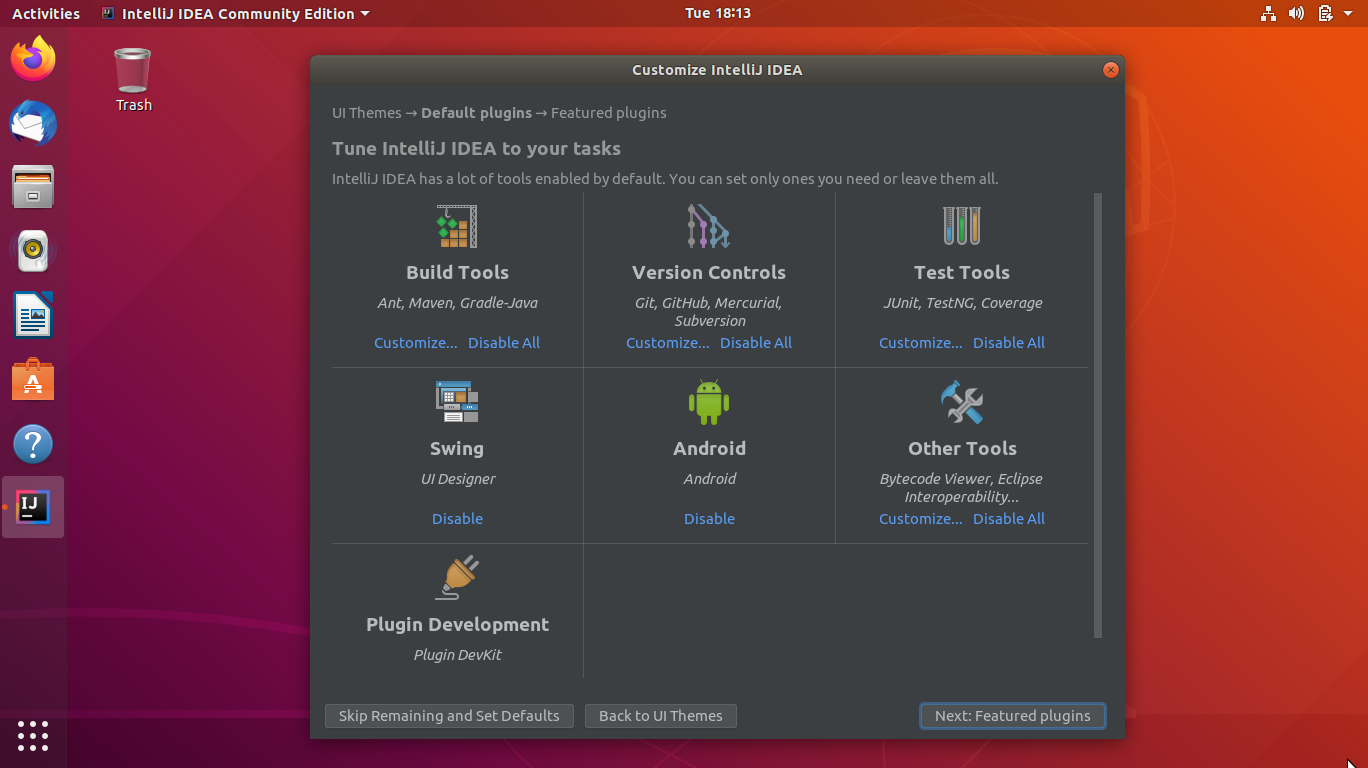Screen dimensions: 1368x768
Task: Open IntelliJ IDEA Community Edition app menu
Action: click(236, 13)
